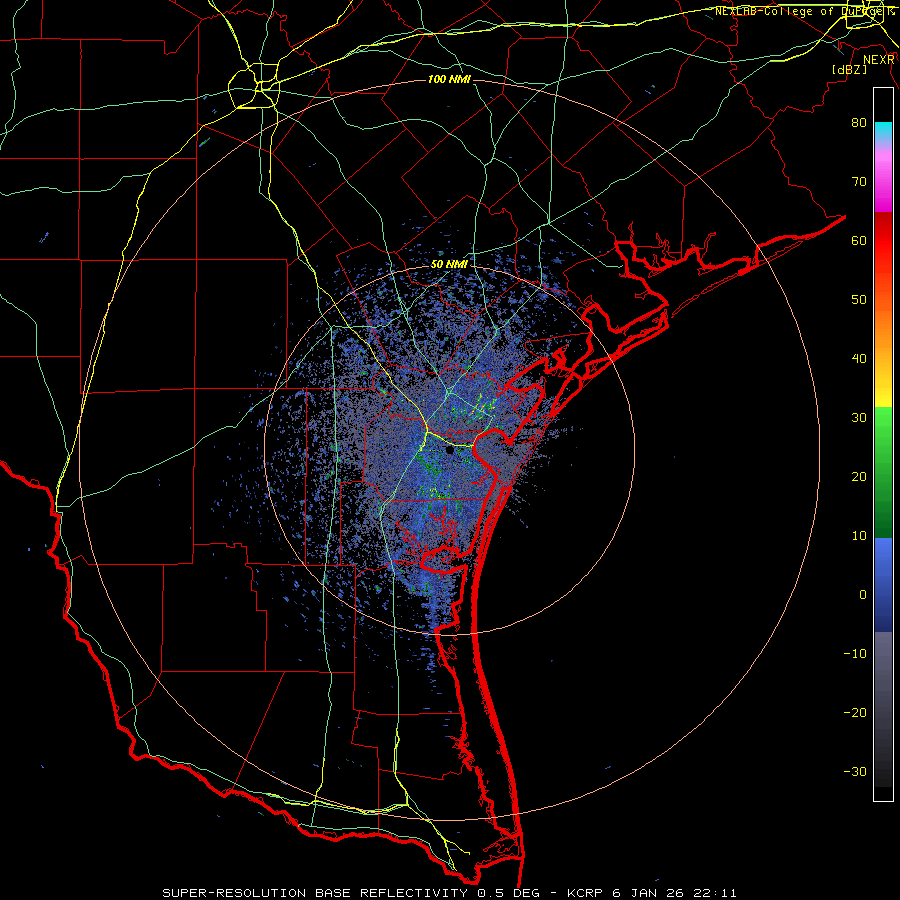
Task: Click the 60 dBZ scale label
Action: click(859, 240)
